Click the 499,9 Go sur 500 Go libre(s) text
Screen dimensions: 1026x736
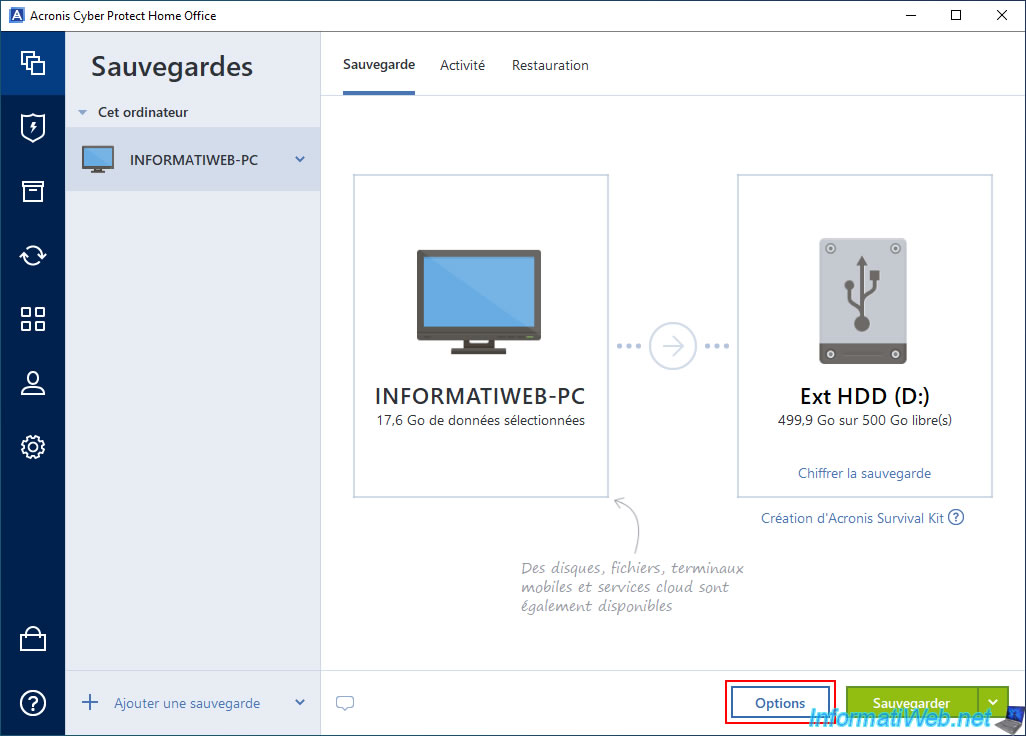[865, 420]
